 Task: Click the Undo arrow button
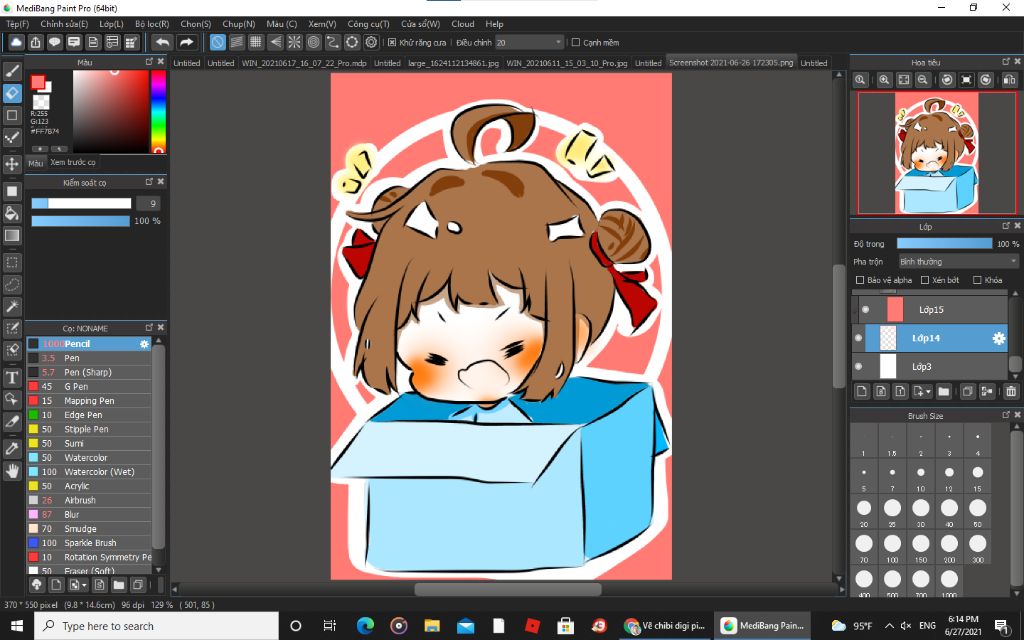[x=163, y=42]
